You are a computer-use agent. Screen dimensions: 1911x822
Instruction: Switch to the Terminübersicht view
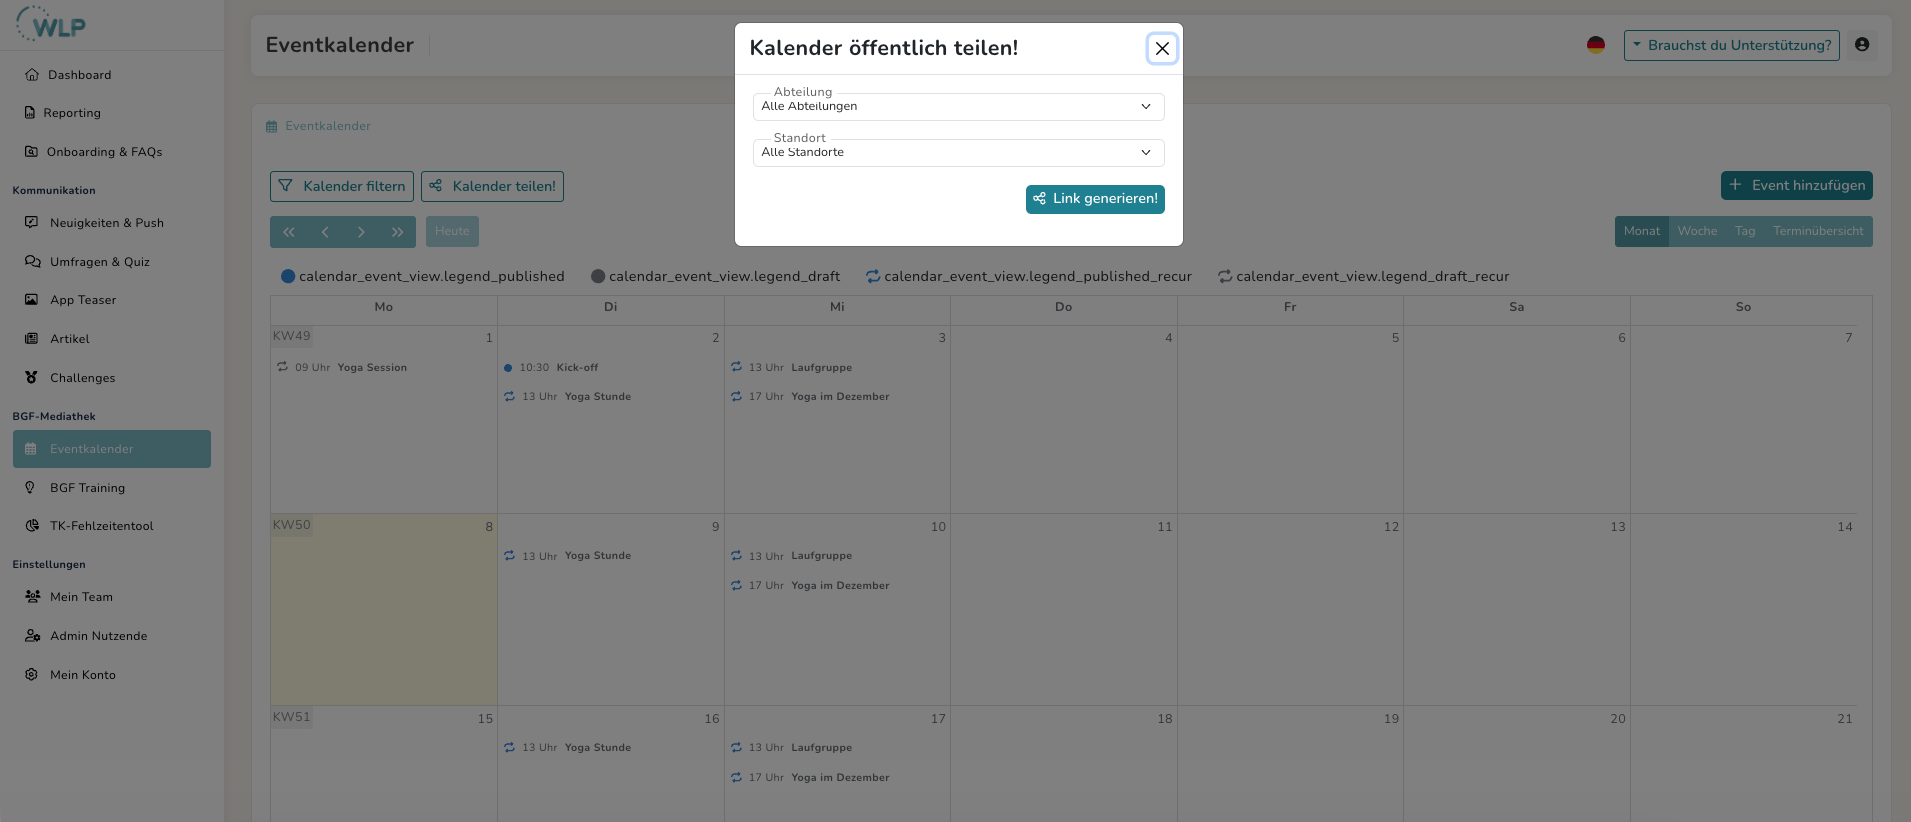click(x=1818, y=232)
